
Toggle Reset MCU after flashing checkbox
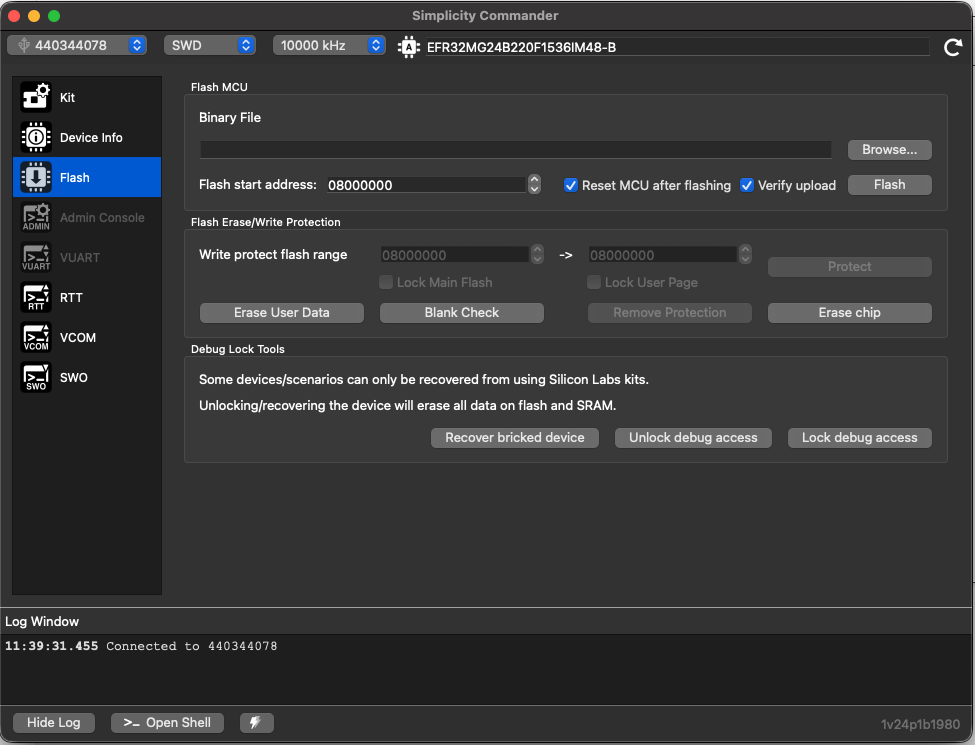[x=571, y=185]
